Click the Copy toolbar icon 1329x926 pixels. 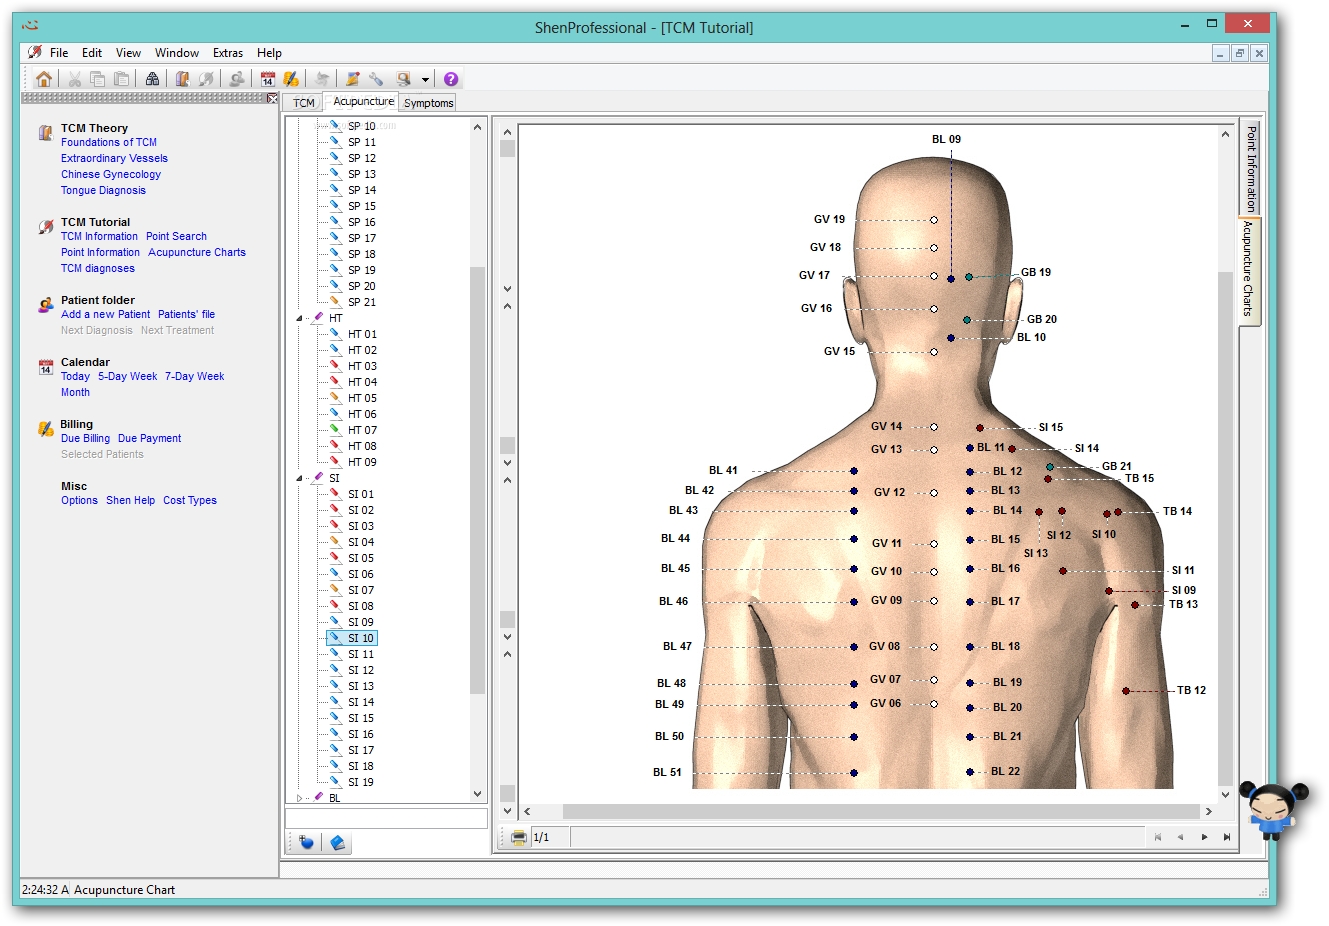(97, 79)
